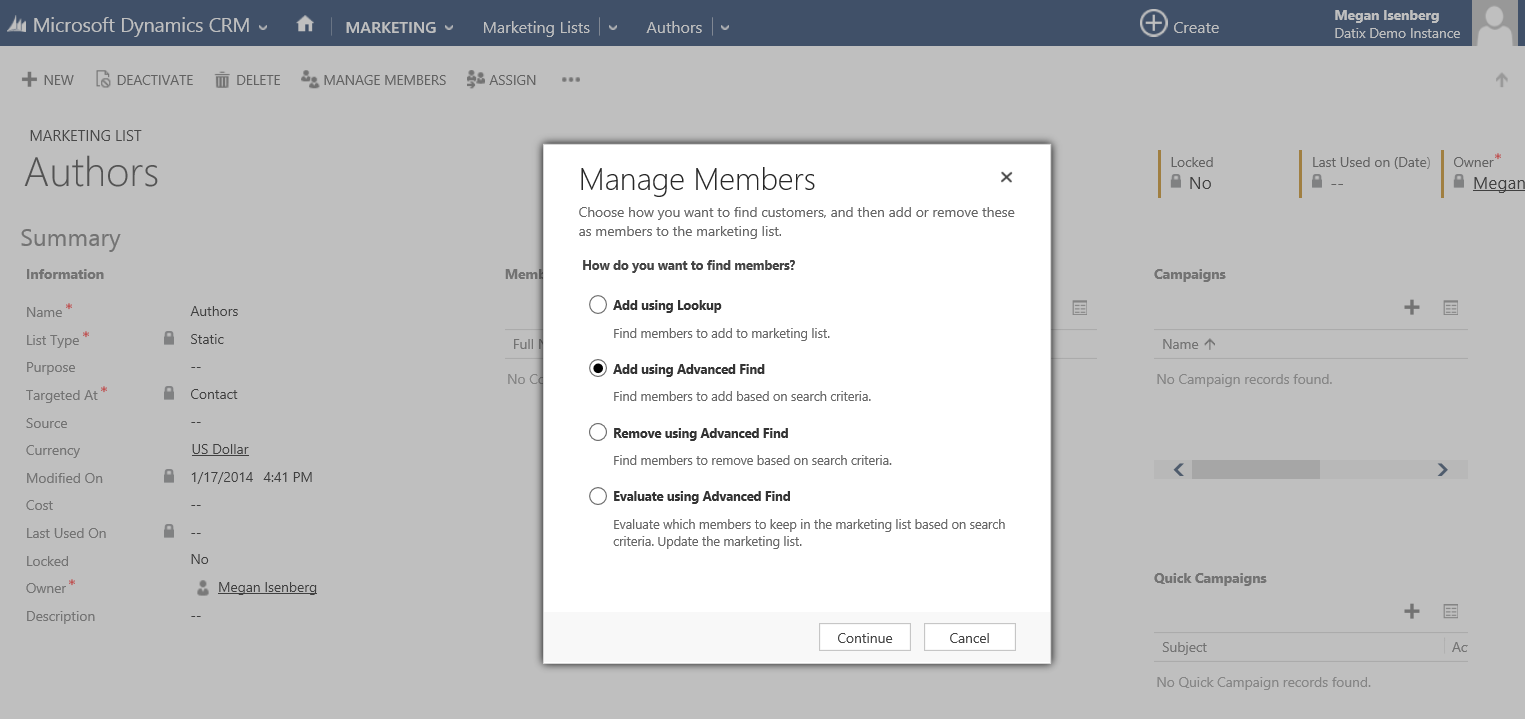This screenshot has height=719, width=1525.
Task: Click MANAGE MEMBERS command
Action: (x=373, y=80)
